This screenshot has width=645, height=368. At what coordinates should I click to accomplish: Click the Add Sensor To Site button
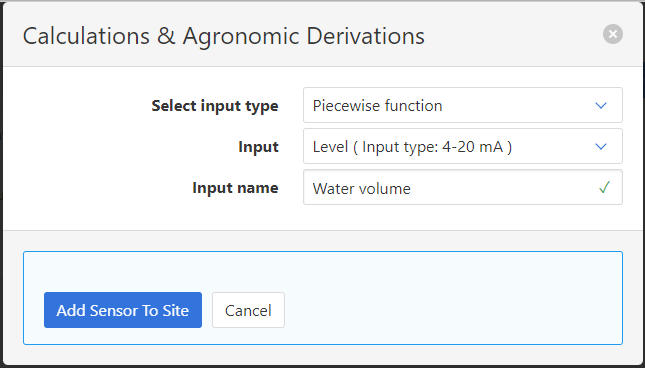[x=123, y=310]
